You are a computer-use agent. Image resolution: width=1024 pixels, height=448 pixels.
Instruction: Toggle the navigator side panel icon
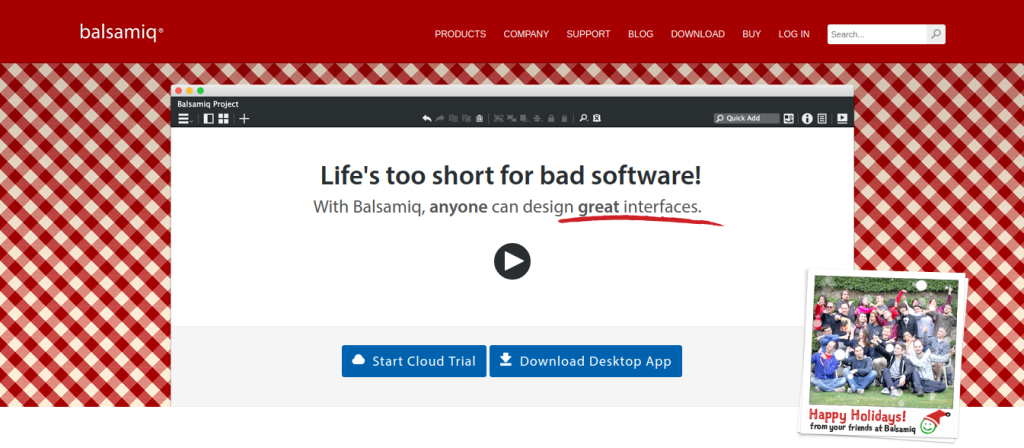click(208, 119)
